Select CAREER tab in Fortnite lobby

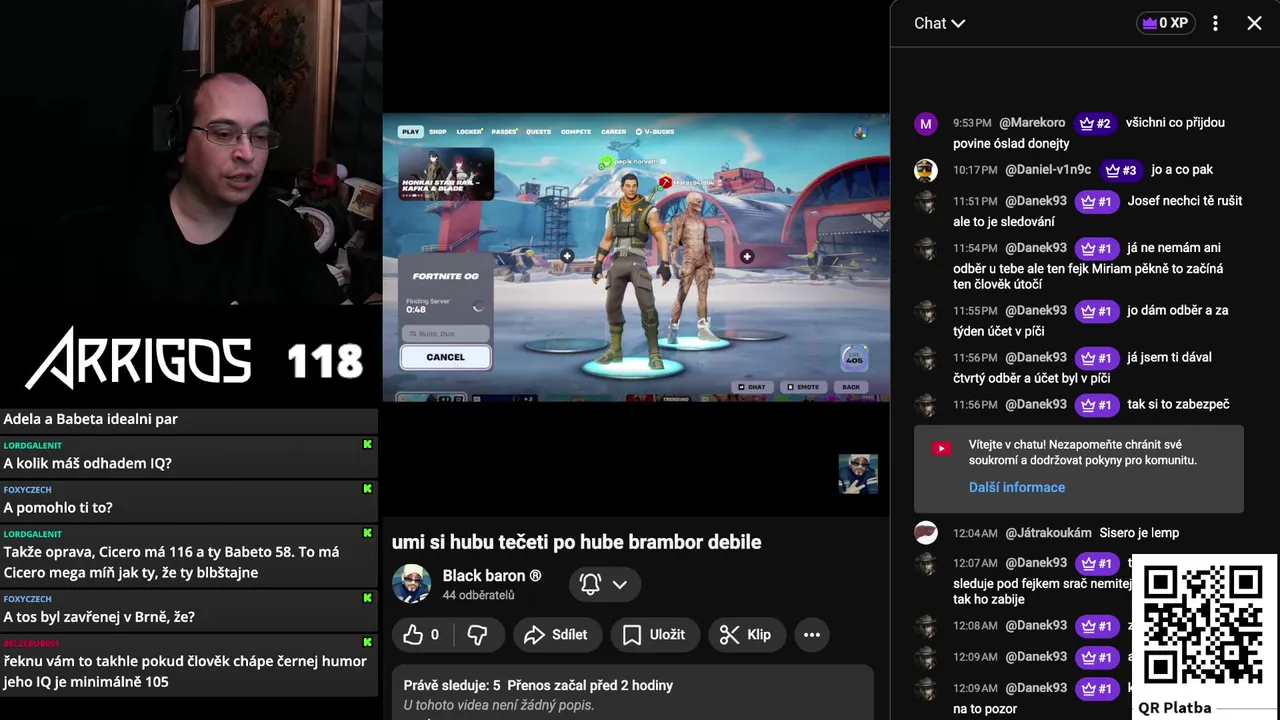613,131
